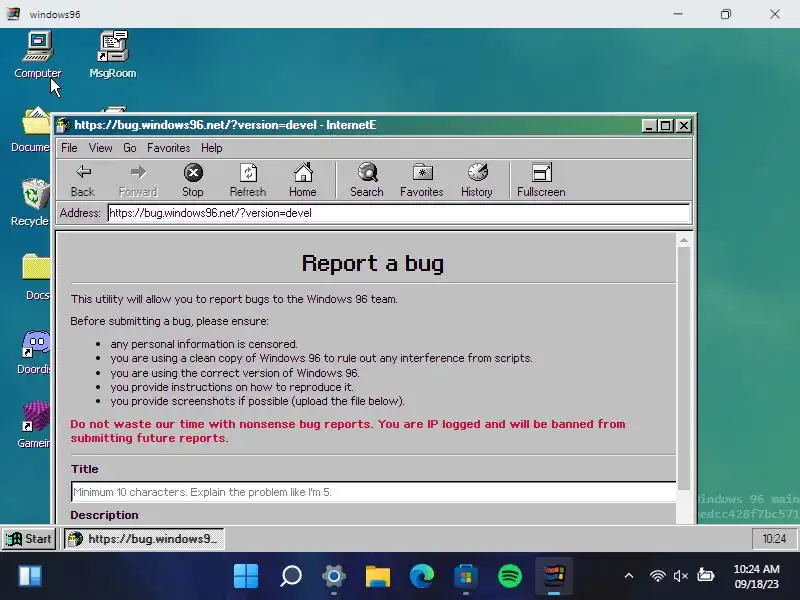Select the bug.windows96 taskbar window button
Image resolution: width=800 pixels, height=600 pixels.
point(144,539)
